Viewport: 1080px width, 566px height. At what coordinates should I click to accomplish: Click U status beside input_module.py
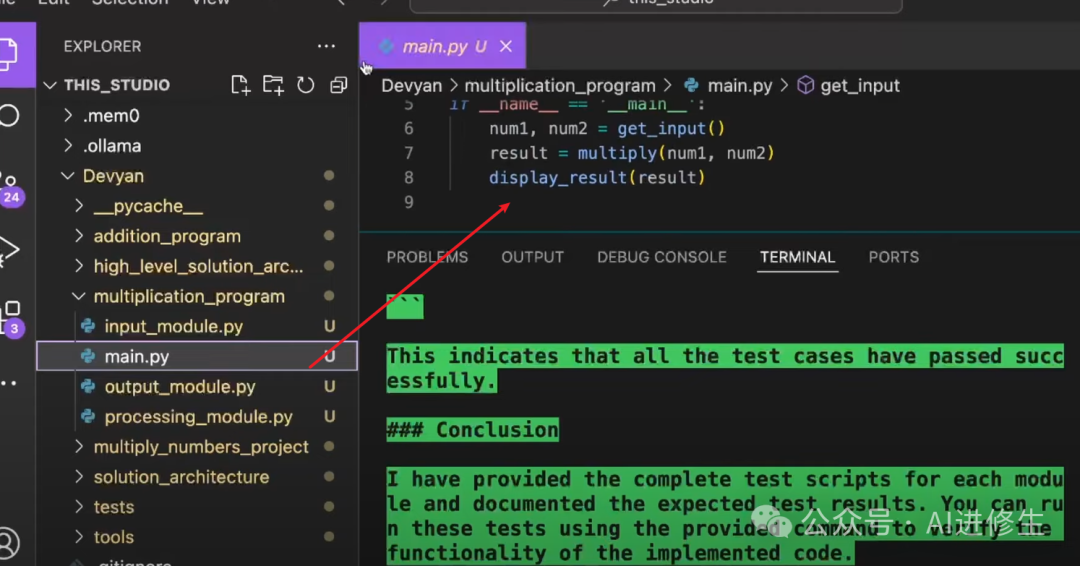[x=330, y=326]
